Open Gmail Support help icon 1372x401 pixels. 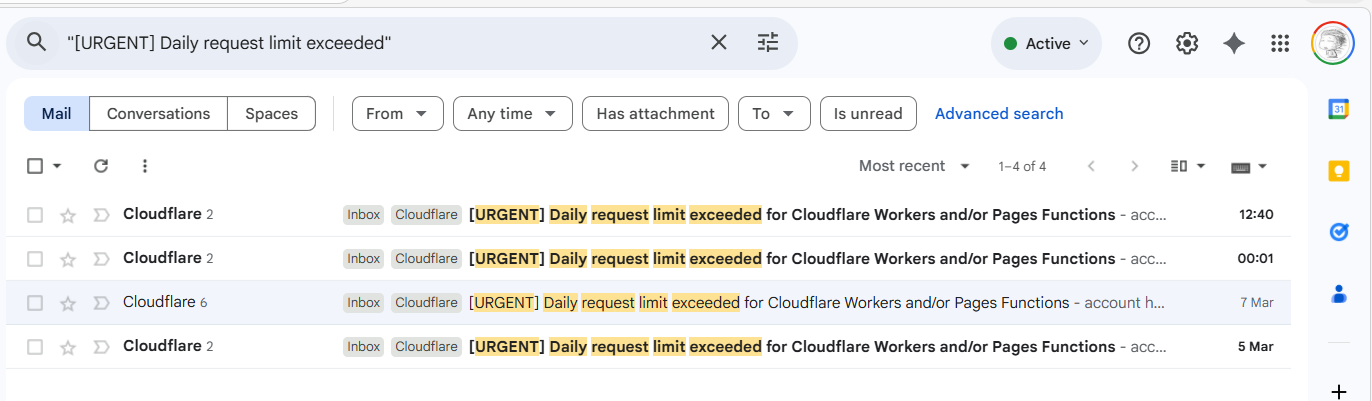[1139, 43]
